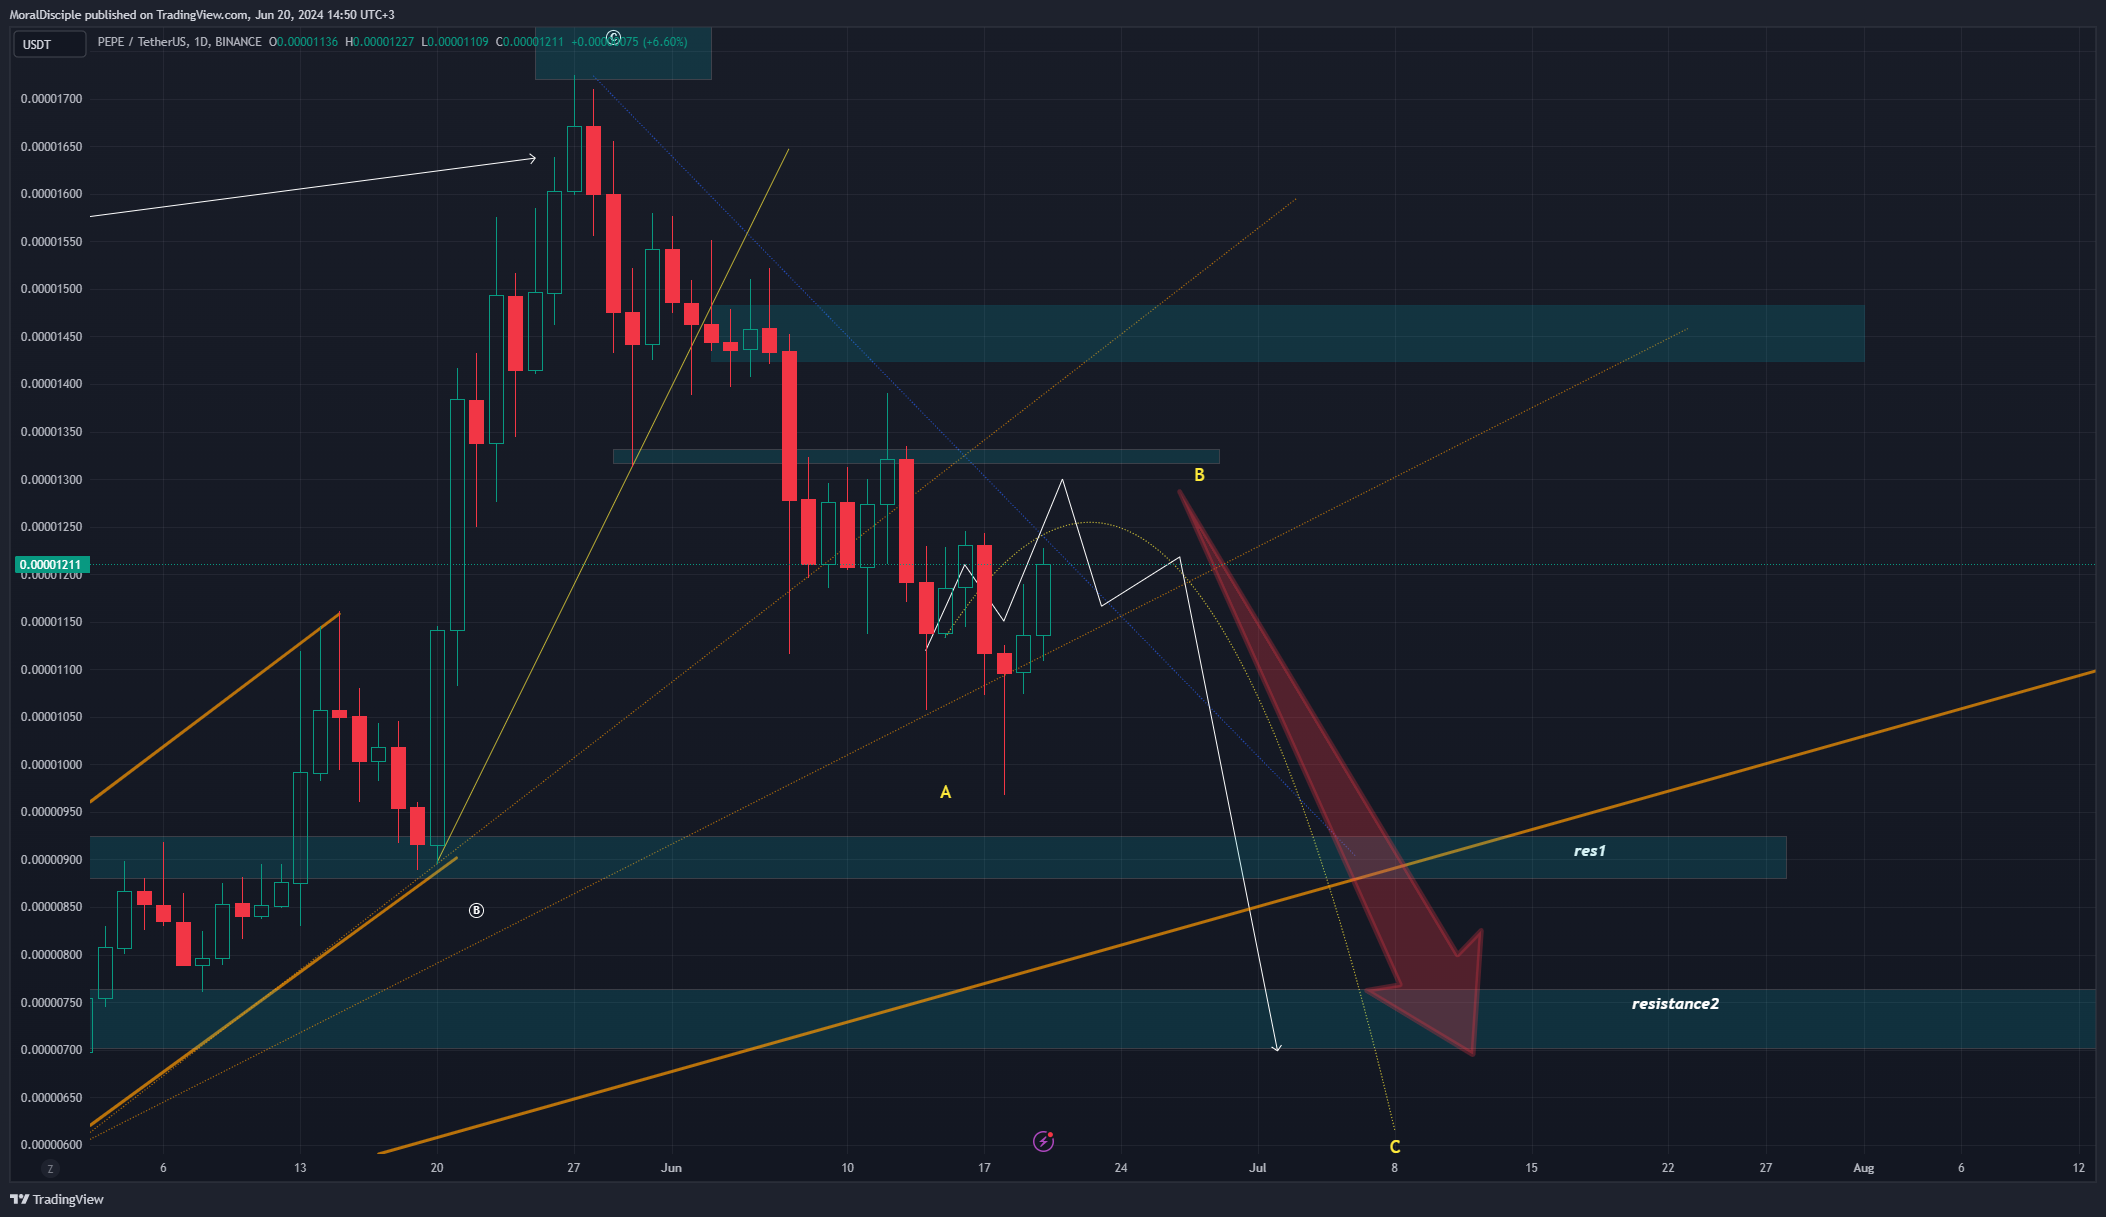Click the '17' date axis label
This screenshot has width=2106, height=1217.
984,1168
